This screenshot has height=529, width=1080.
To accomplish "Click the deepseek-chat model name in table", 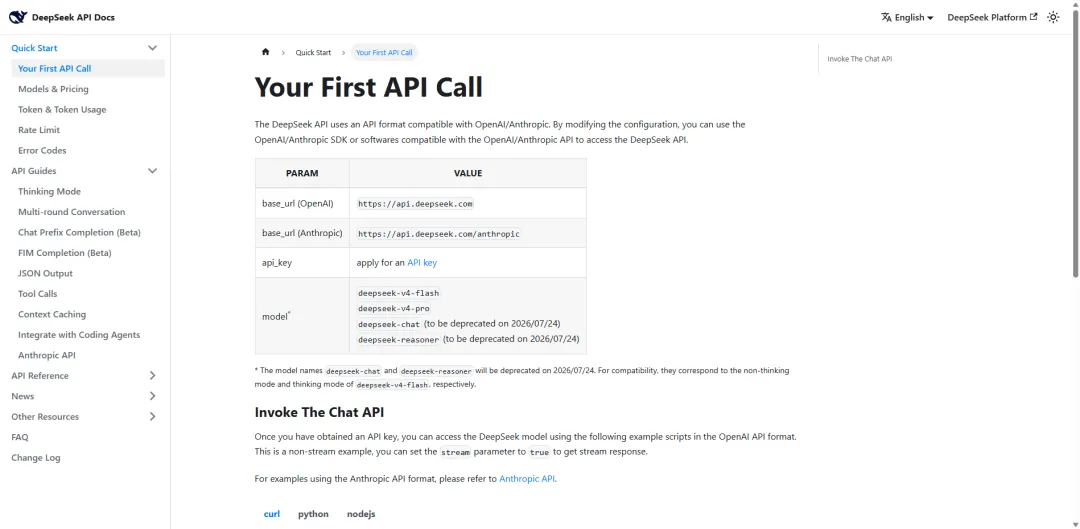I will point(389,324).
